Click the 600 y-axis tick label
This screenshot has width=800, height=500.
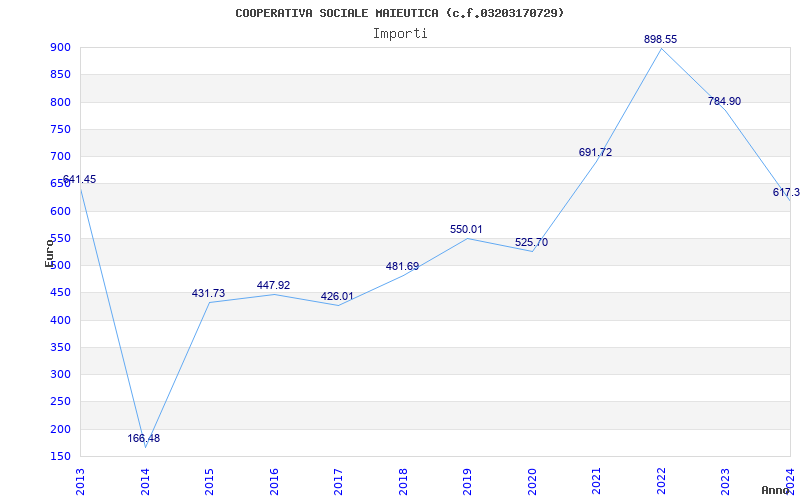click(60, 211)
